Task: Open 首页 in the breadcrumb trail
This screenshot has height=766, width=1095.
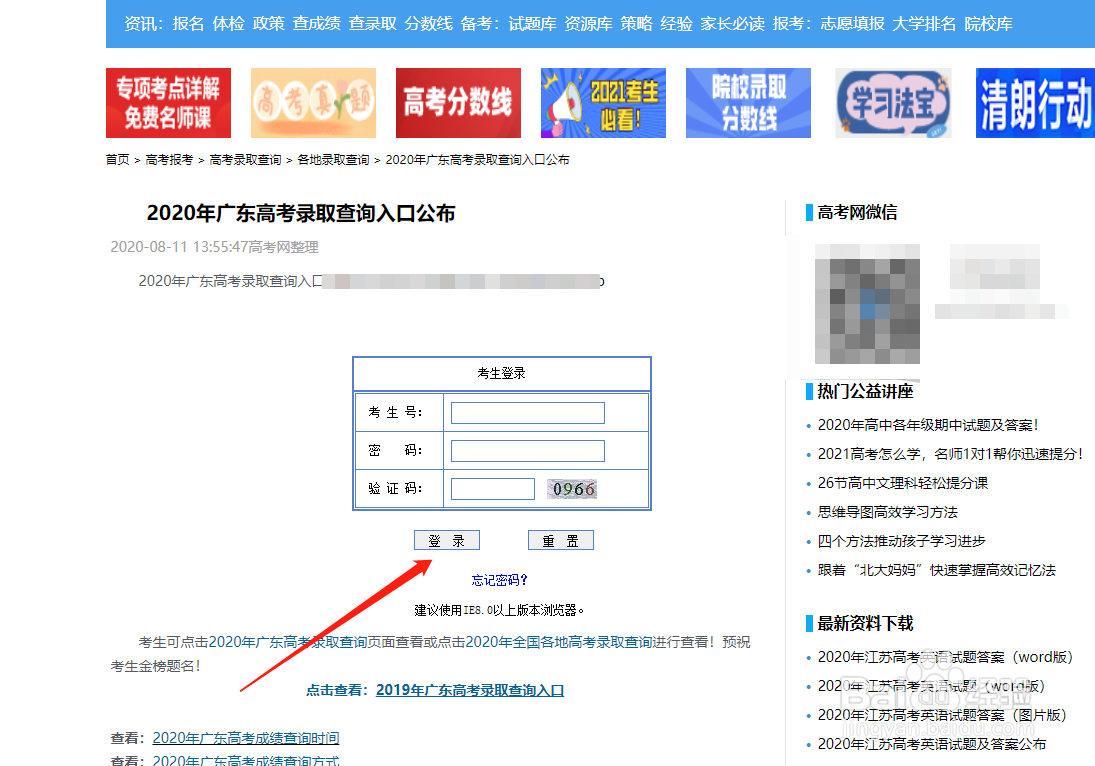Action: [x=116, y=158]
